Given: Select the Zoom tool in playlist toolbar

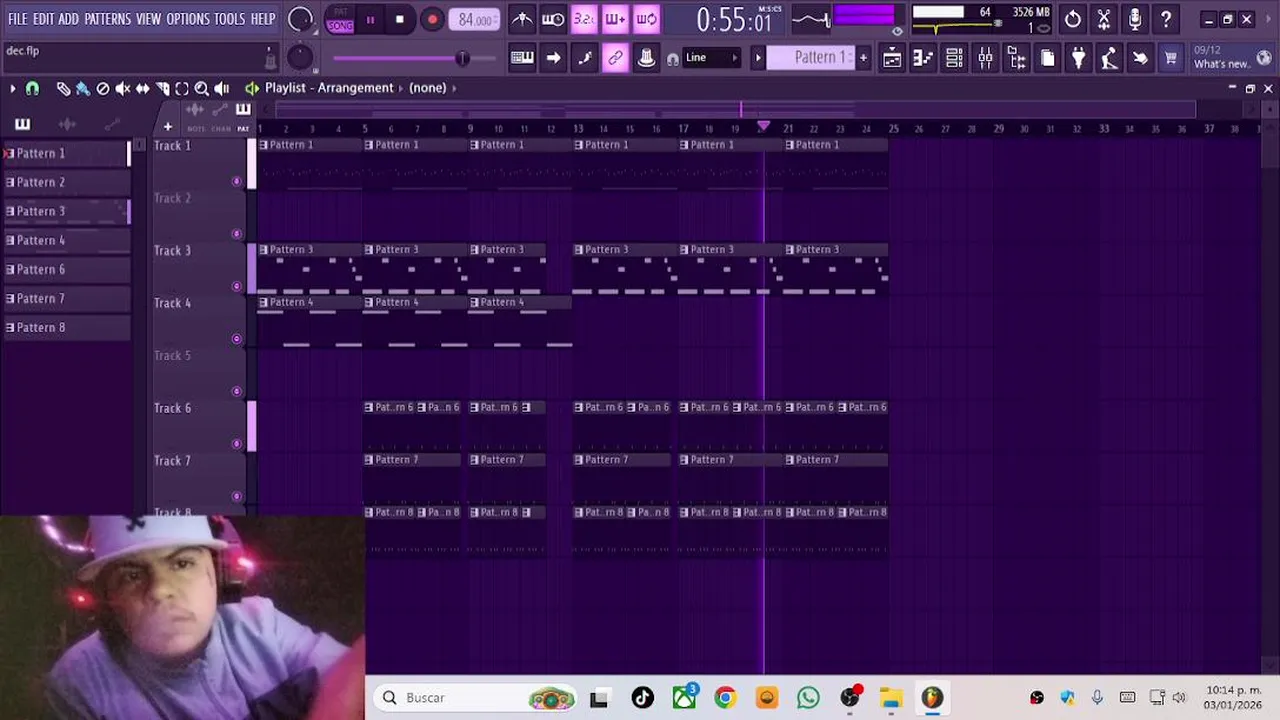Looking at the screenshot, I should (202, 88).
